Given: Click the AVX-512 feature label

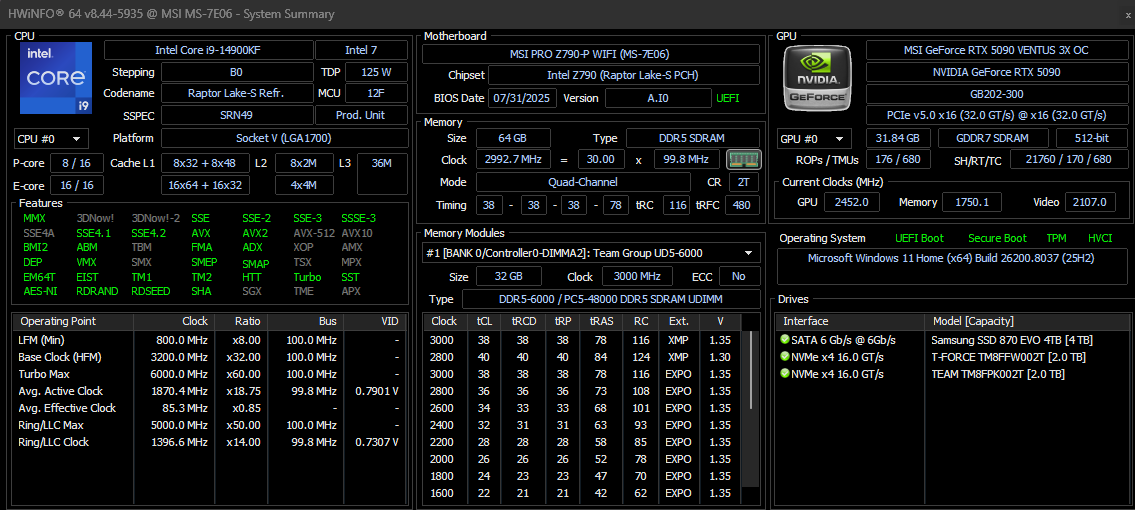Looking at the screenshot, I should [312, 233].
